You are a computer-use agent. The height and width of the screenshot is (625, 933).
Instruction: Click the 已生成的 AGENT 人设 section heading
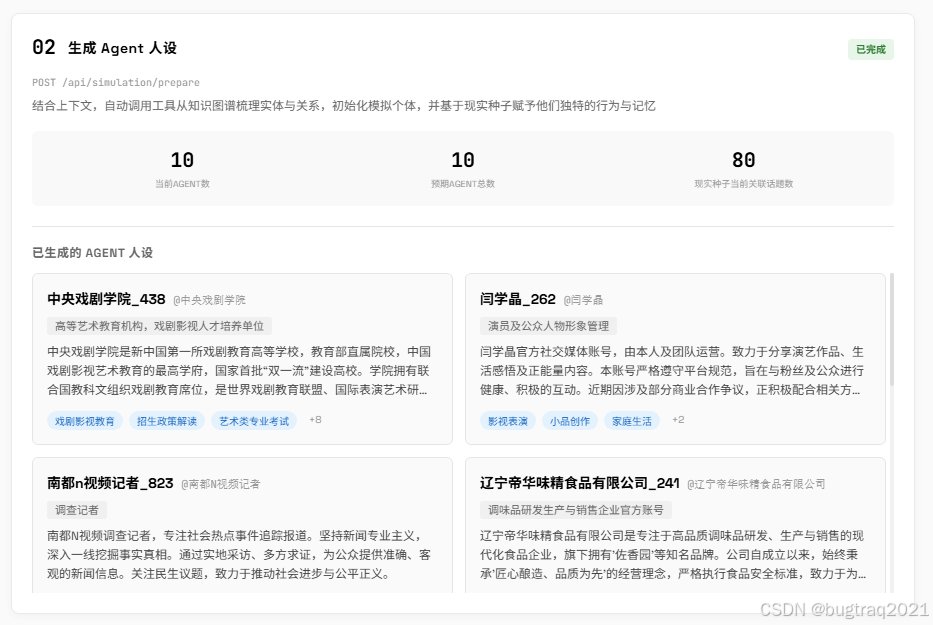pyautogui.click(x=93, y=252)
